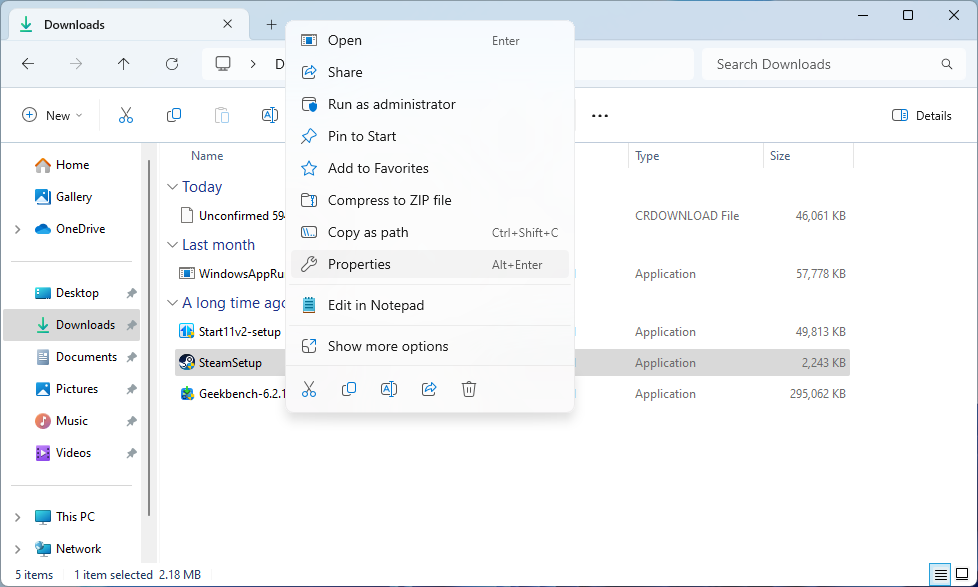The width and height of the screenshot is (978, 587).
Task: Unpin Desktop from Quick access pin icon
Action: click(x=131, y=293)
